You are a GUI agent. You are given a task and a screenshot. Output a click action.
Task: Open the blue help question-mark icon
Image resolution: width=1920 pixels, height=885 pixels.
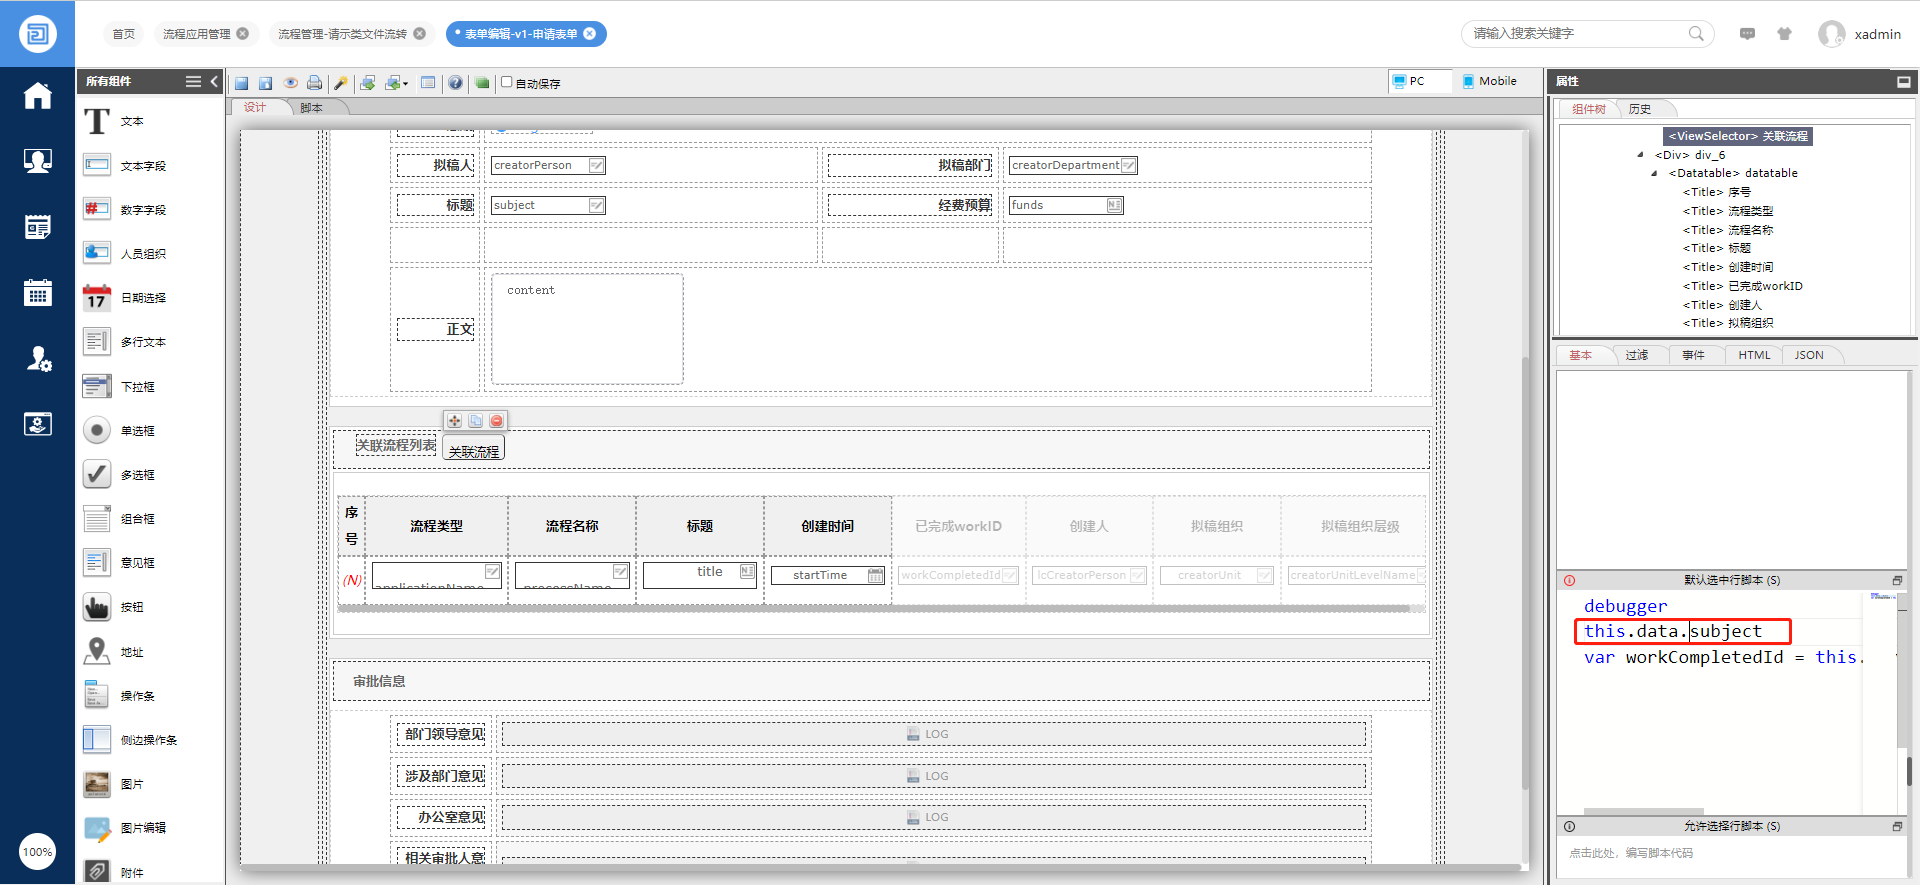(x=455, y=83)
